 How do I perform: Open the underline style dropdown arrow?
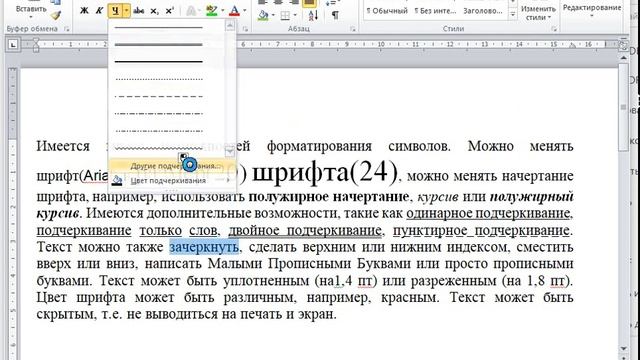click(x=126, y=11)
